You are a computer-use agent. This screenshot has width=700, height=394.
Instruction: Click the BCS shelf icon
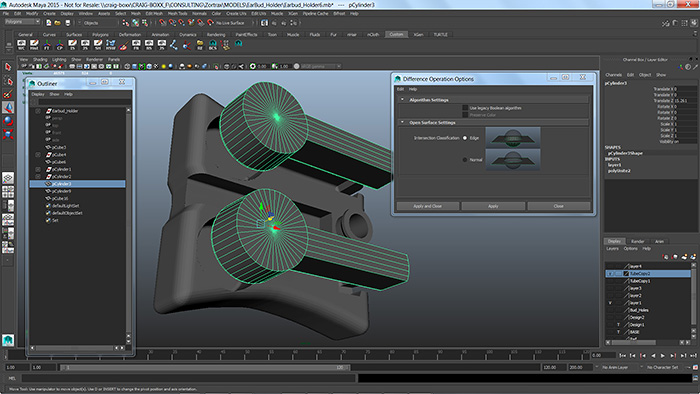pos(213,45)
